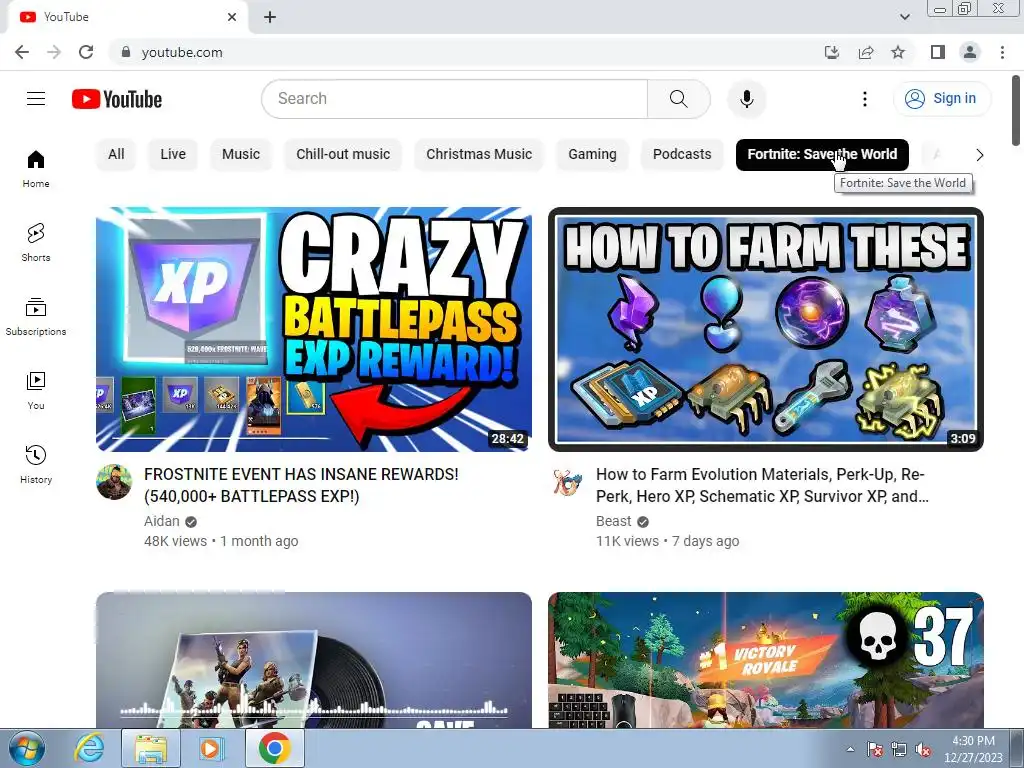Screen dimensions: 1024x768
Task: Open File Explorer from taskbar
Action: coord(151,748)
